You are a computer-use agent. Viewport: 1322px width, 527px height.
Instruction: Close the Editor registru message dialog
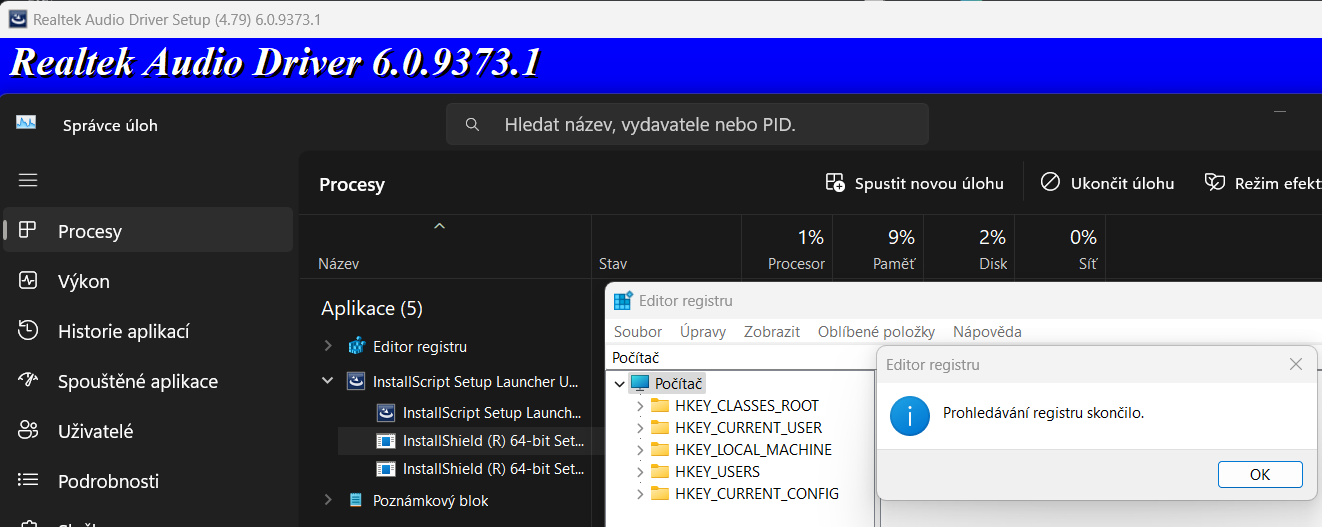click(1295, 365)
